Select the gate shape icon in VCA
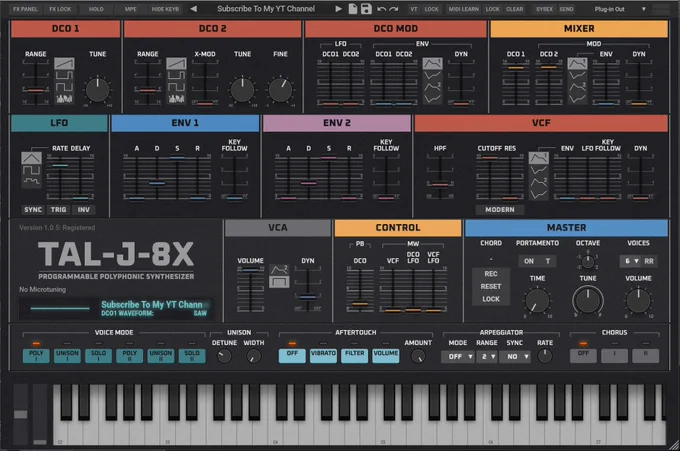The height and width of the screenshot is (451, 680). [x=279, y=282]
